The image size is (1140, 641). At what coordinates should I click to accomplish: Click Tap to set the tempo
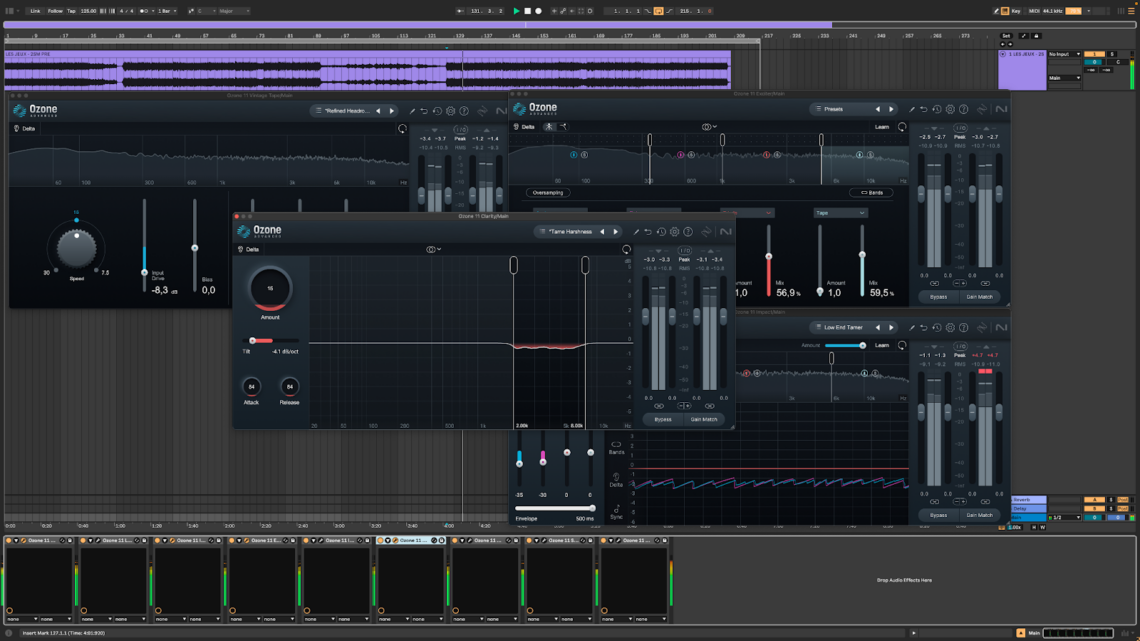72,11
